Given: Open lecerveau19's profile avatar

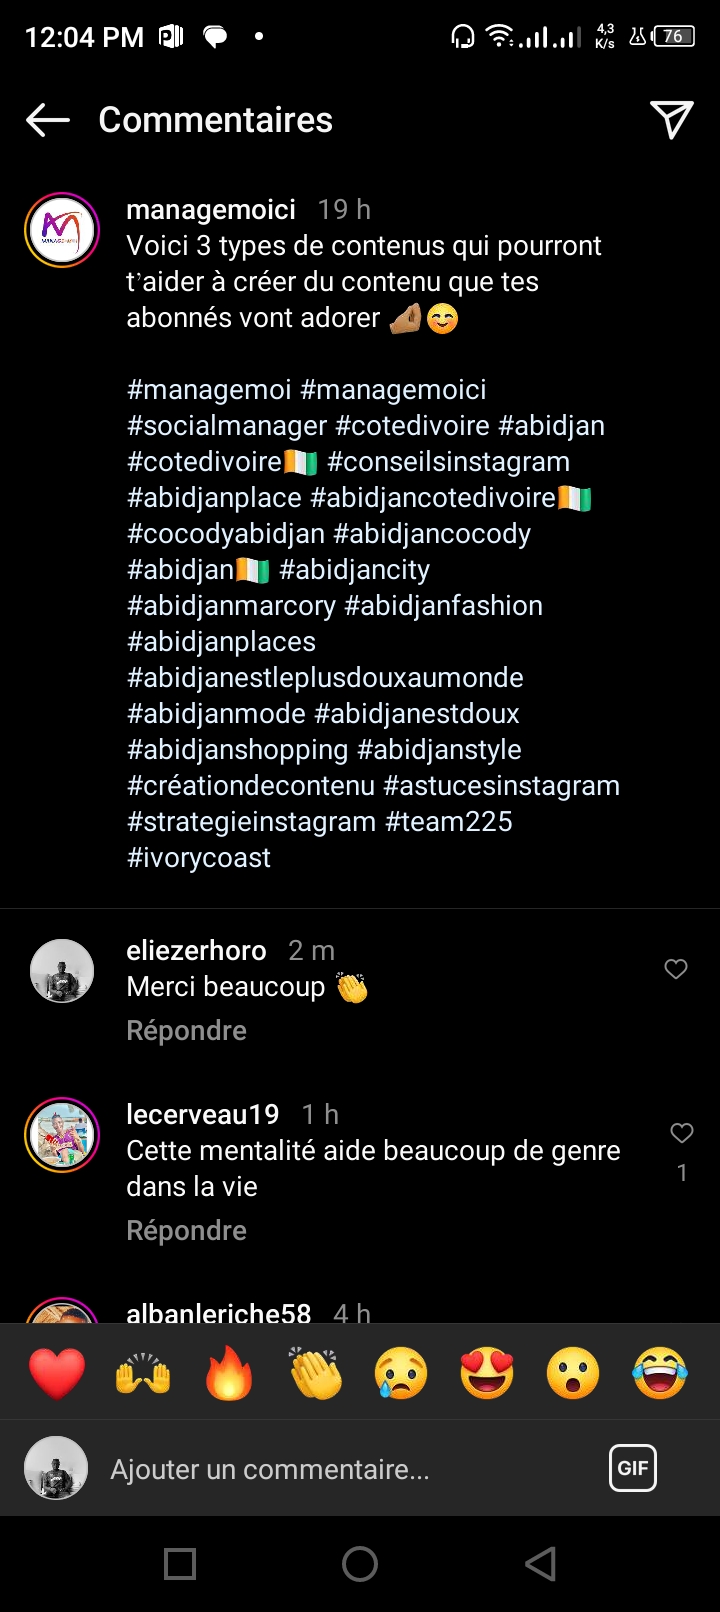Looking at the screenshot, I should coord(62,1135).
